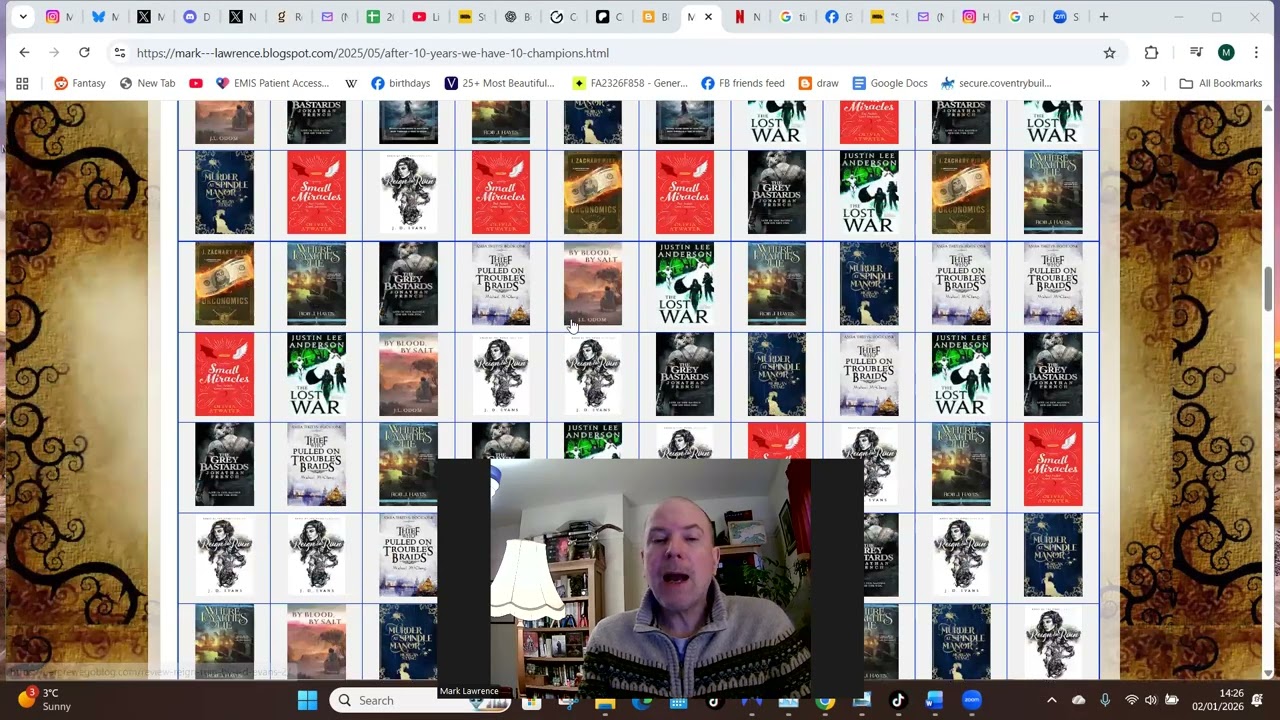This screenshot has width=1280, height=720.
Task: Open OneDrive cloud tray icon
Action: click(1079, 700)
